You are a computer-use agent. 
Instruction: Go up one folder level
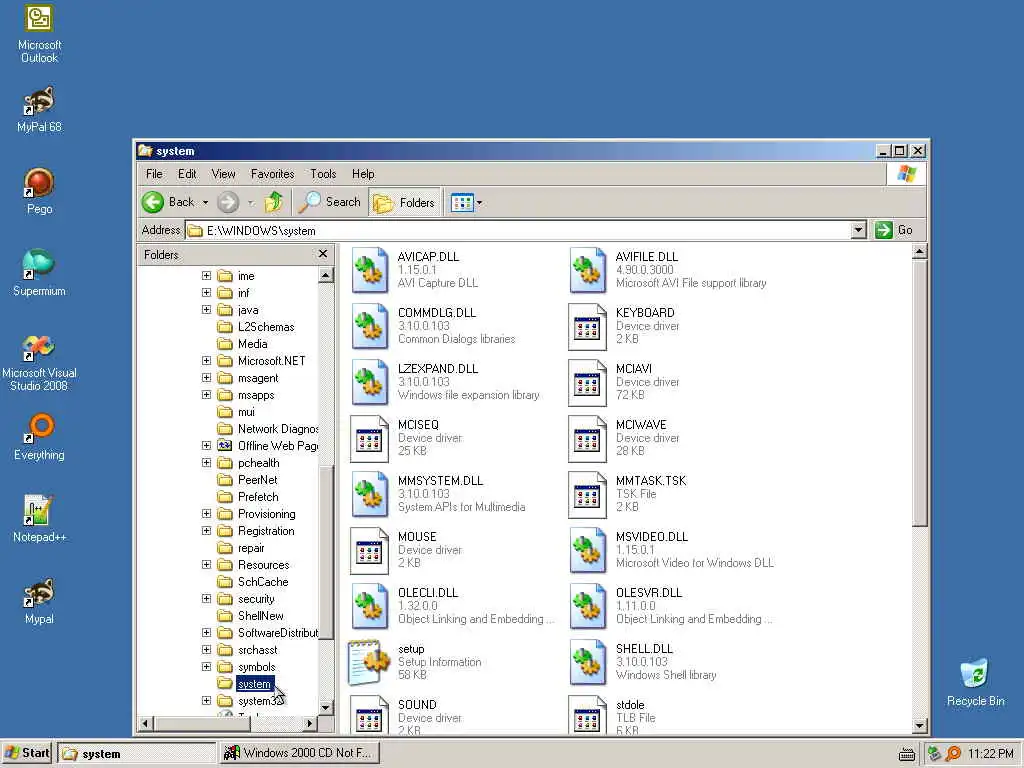[274, 202]
